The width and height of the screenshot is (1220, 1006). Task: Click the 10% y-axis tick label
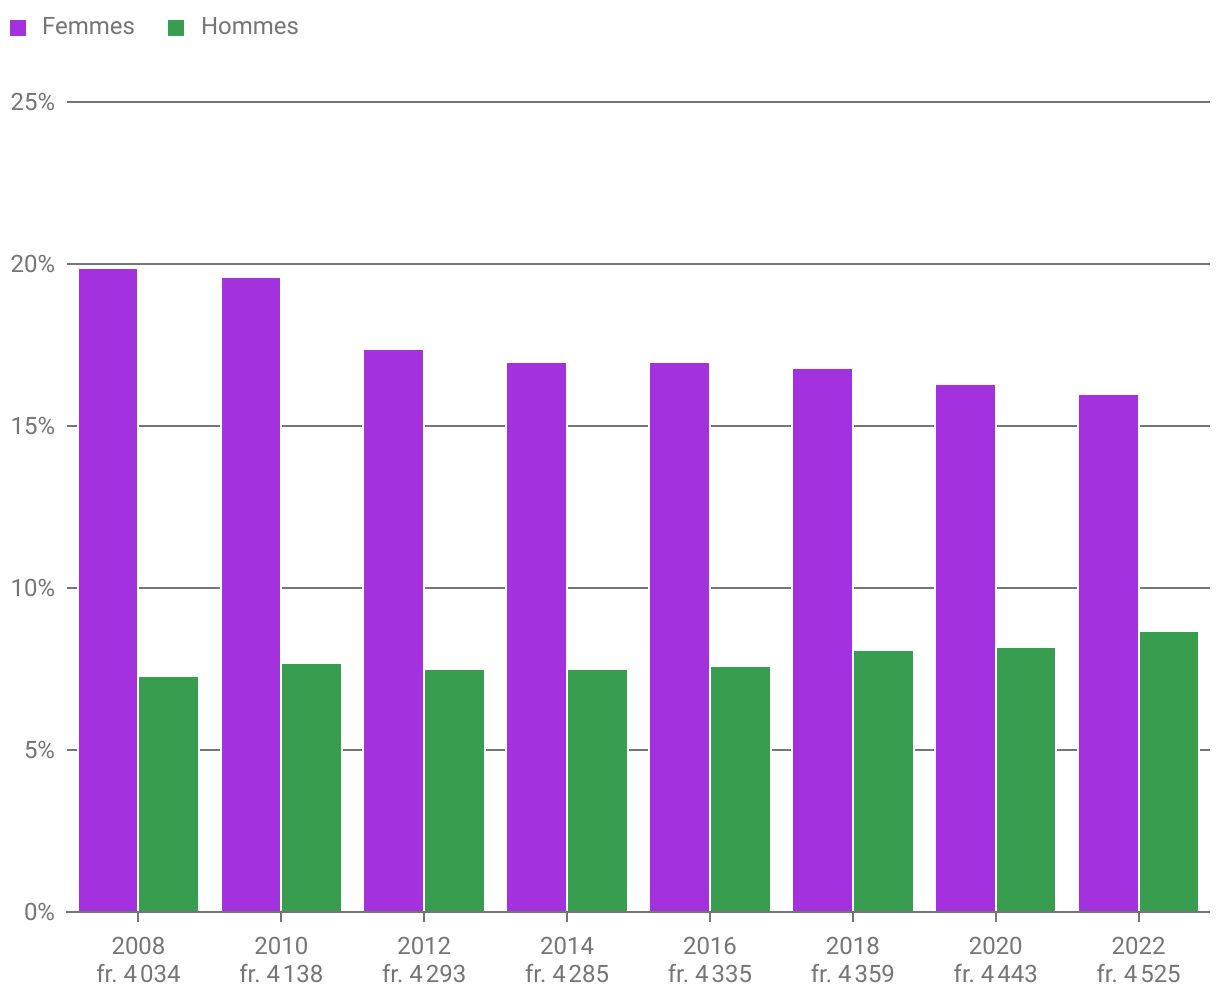32,588
